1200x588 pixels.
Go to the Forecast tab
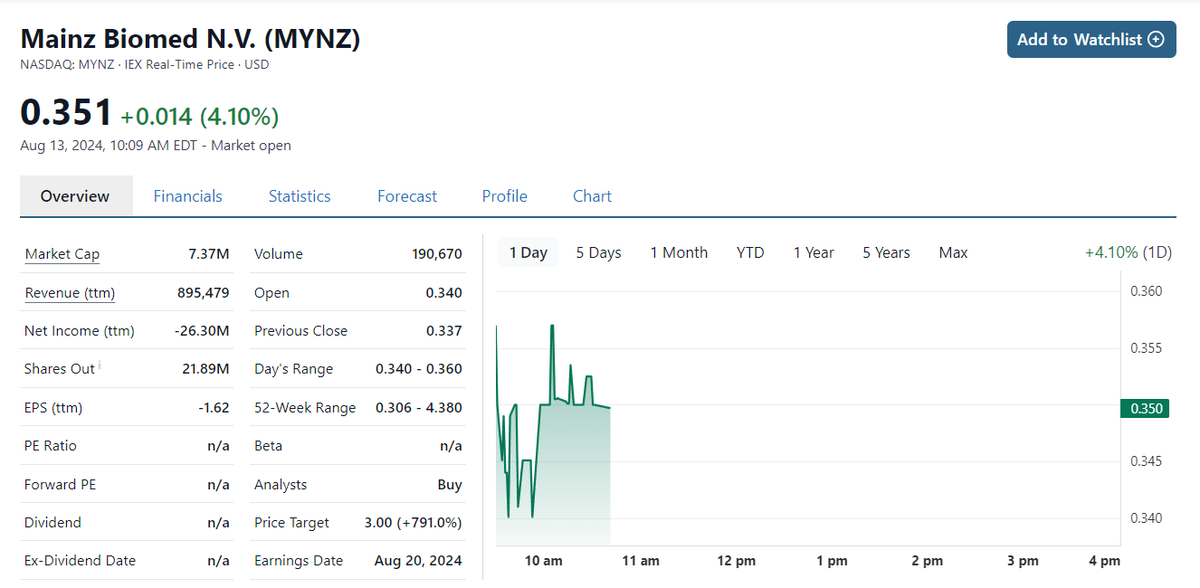[407, 196]
